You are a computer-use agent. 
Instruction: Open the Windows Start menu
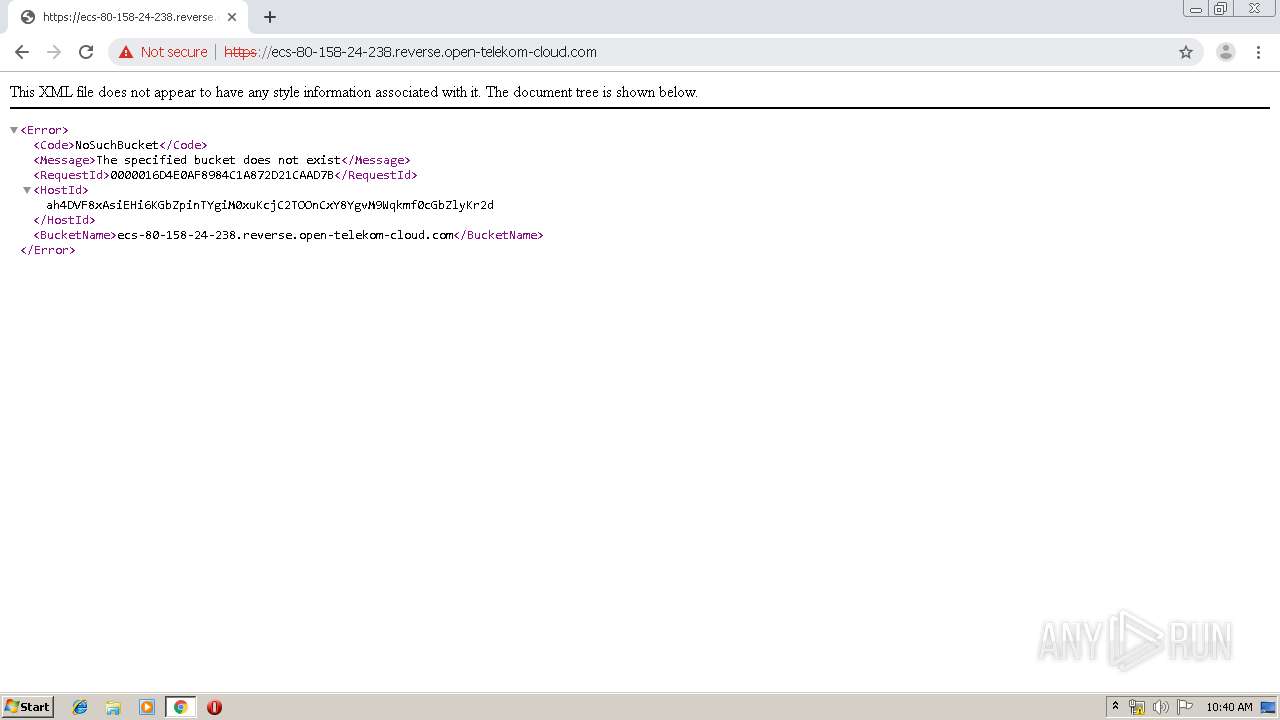(27, 707)
